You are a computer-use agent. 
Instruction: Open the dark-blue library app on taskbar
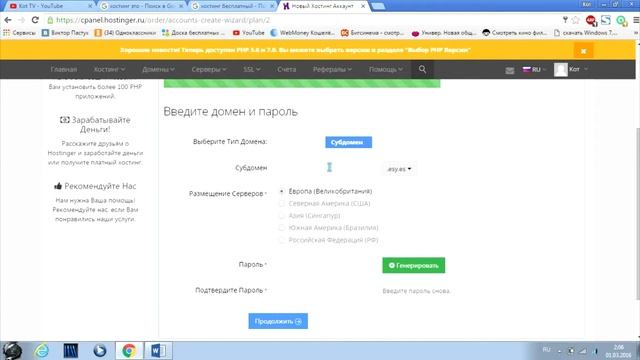71,351
